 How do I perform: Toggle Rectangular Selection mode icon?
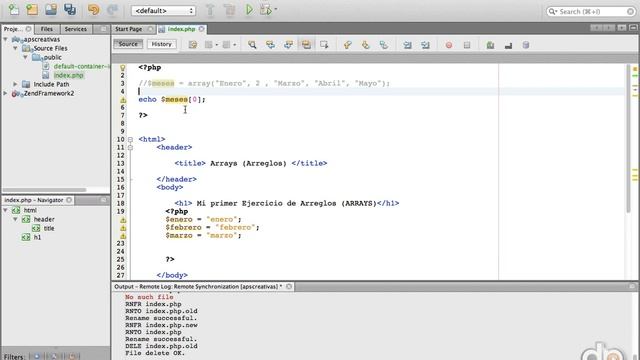(324, 45)
